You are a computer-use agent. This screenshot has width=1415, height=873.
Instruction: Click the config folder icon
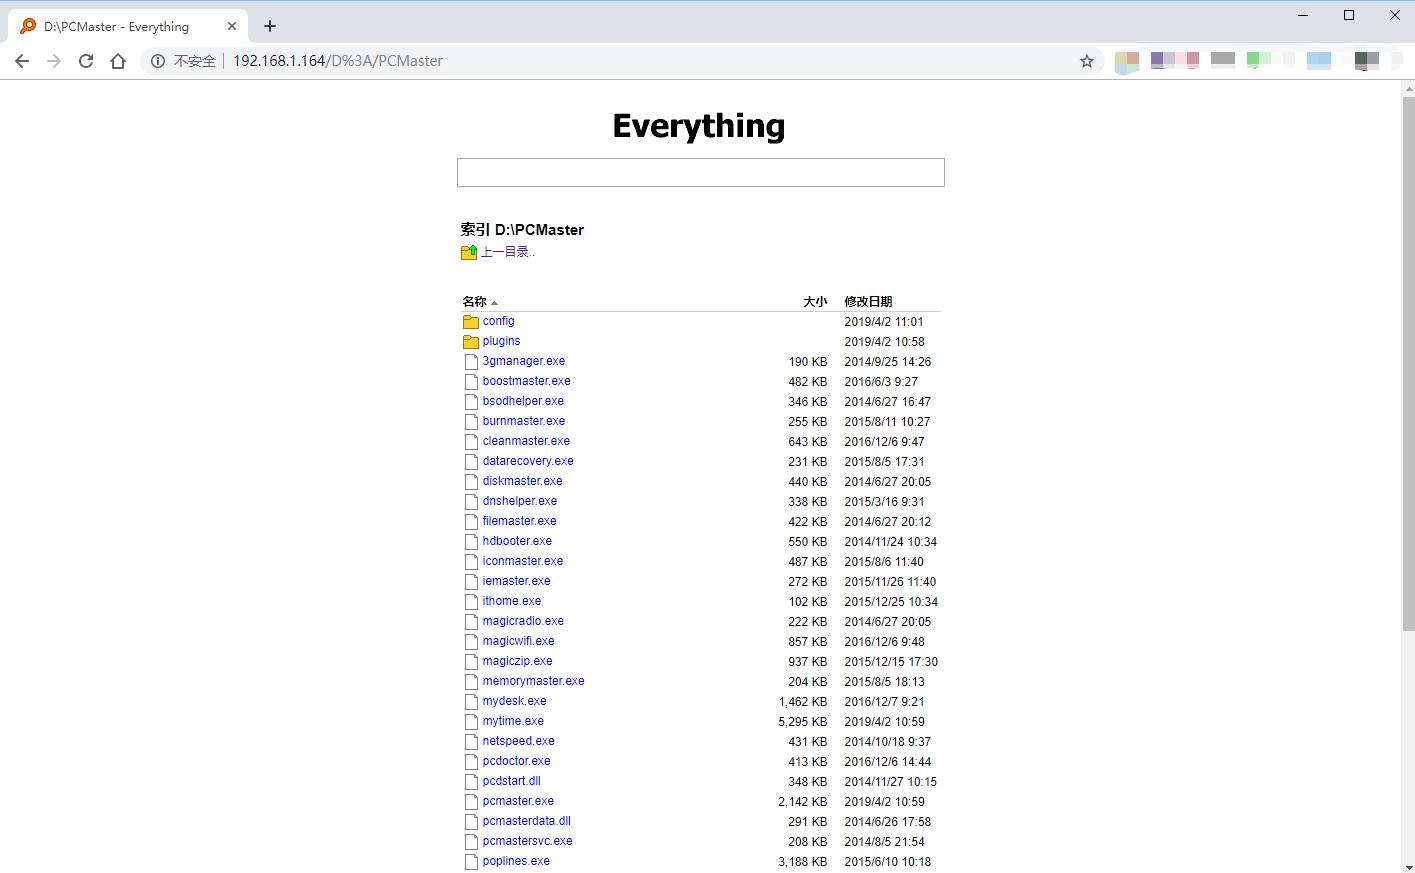[471, 321]
